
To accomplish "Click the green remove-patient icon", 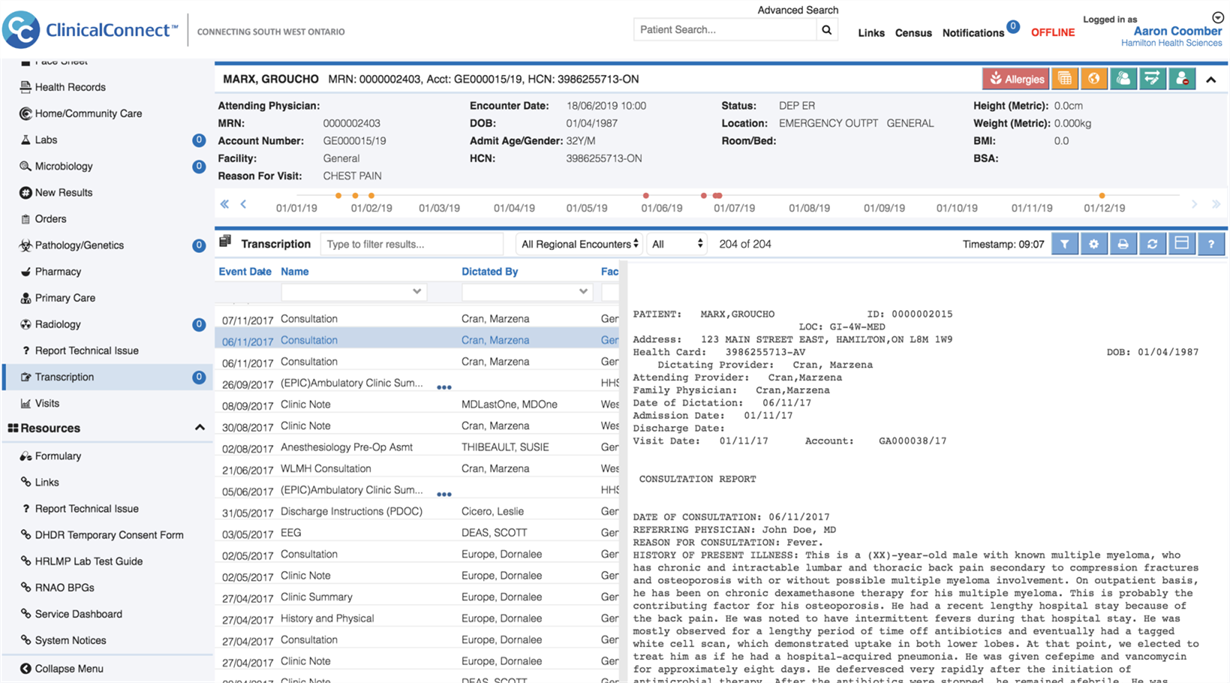I will pos(1182,79).
